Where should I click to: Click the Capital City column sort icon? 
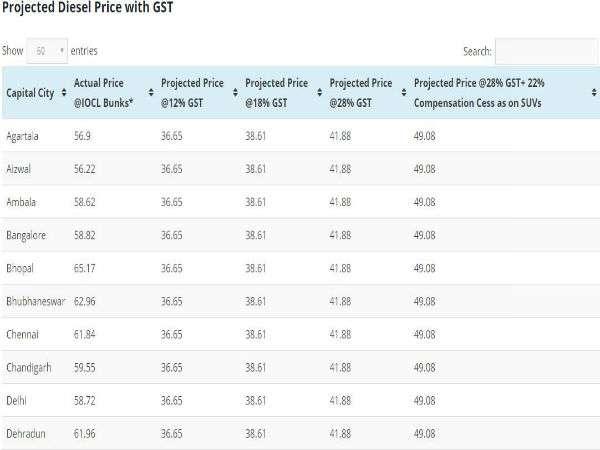(x=60, y=92)
